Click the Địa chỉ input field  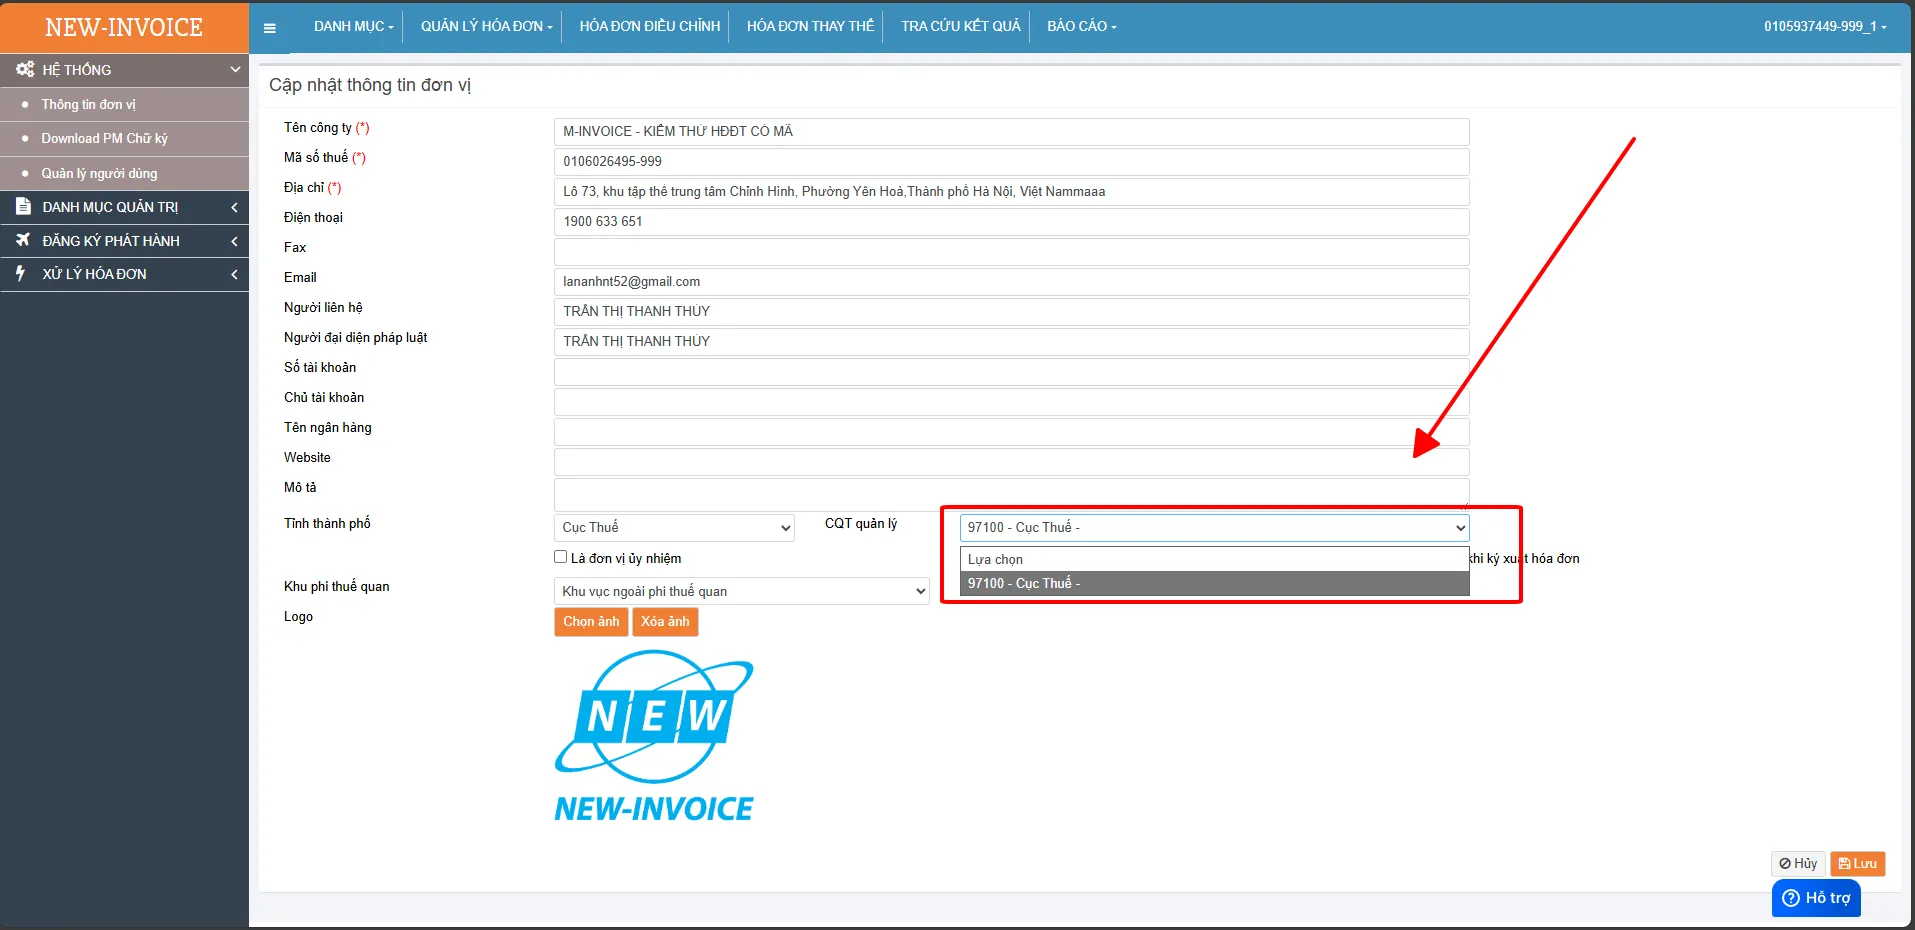point(1011,191)
